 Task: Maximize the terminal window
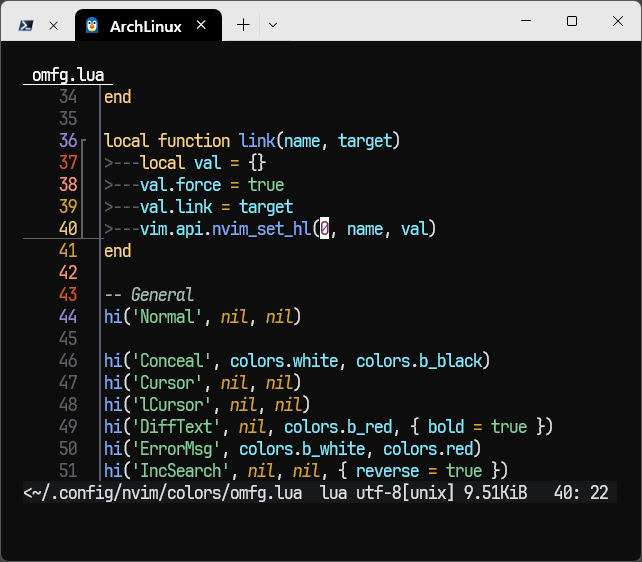pyautogui.click(x=572, y=21)
